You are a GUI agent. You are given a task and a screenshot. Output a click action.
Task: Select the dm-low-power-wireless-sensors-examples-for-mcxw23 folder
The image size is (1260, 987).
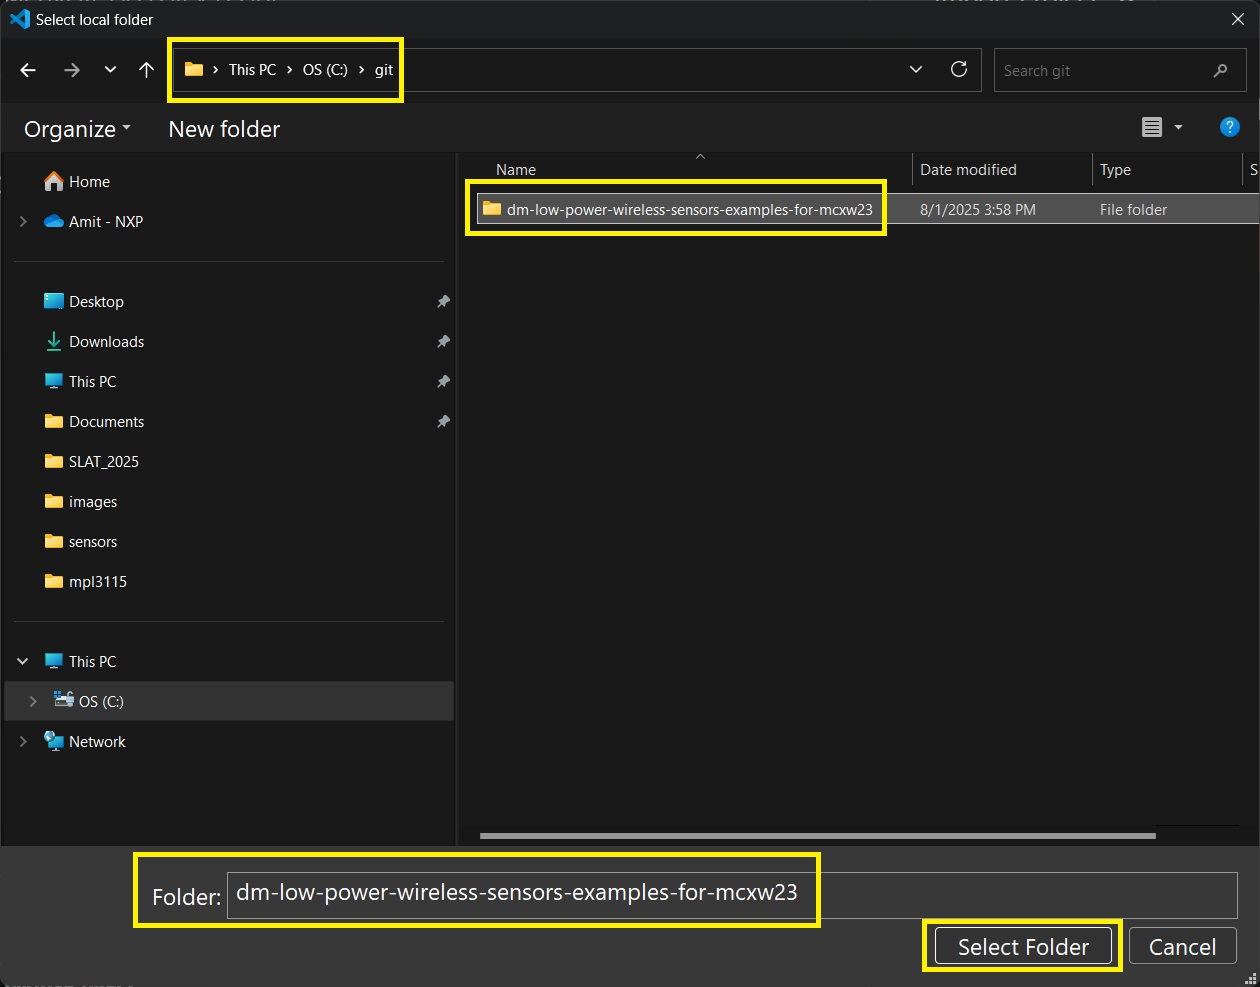click(x=688, y=210)
